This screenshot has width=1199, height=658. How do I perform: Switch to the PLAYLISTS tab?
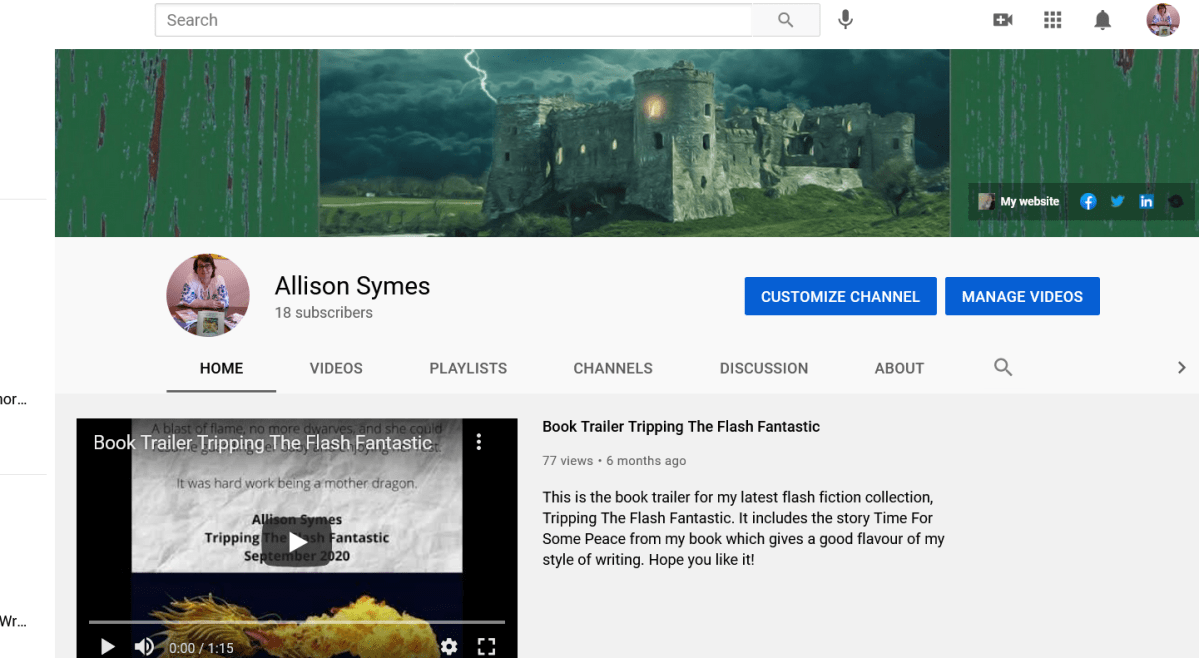point(468,368)
